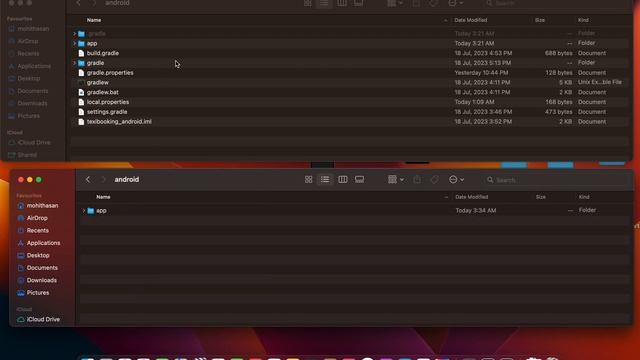The width and height of the screenshot is (640, 360).
Task: Open Shared in back window sidebar
Action: (x=22, y=155)
